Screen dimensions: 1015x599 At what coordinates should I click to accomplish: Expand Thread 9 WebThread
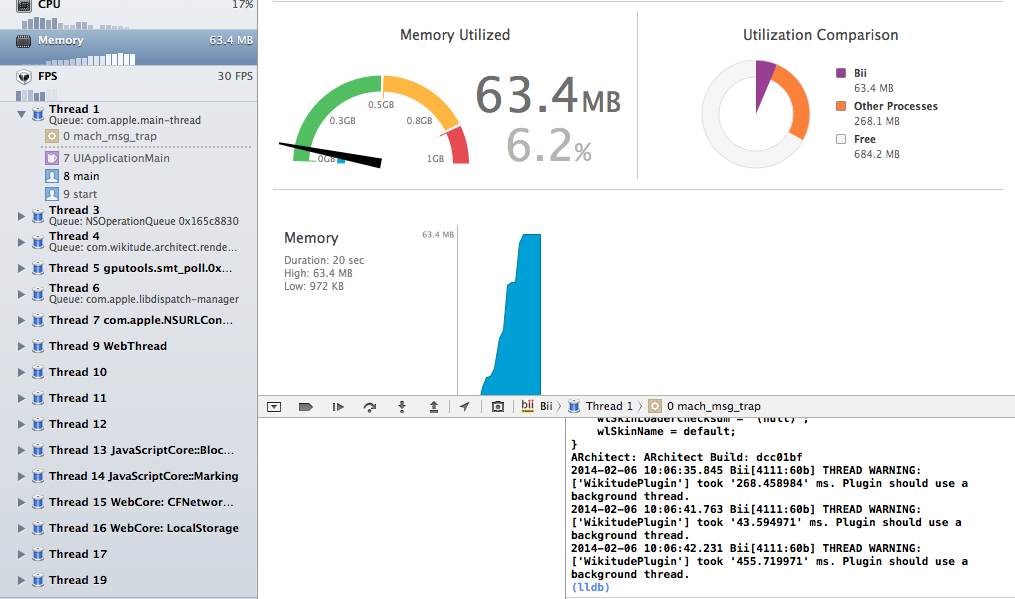point(21,346)
